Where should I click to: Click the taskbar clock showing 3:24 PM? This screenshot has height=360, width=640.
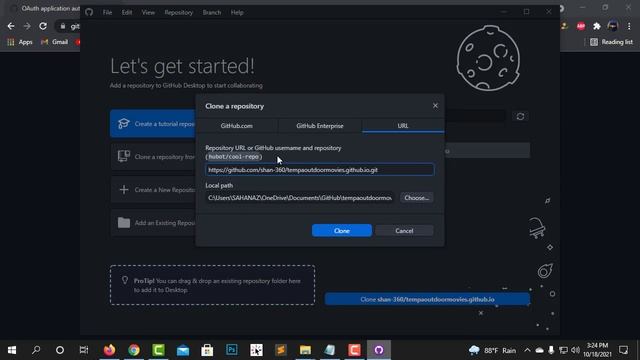coord(597,350)
